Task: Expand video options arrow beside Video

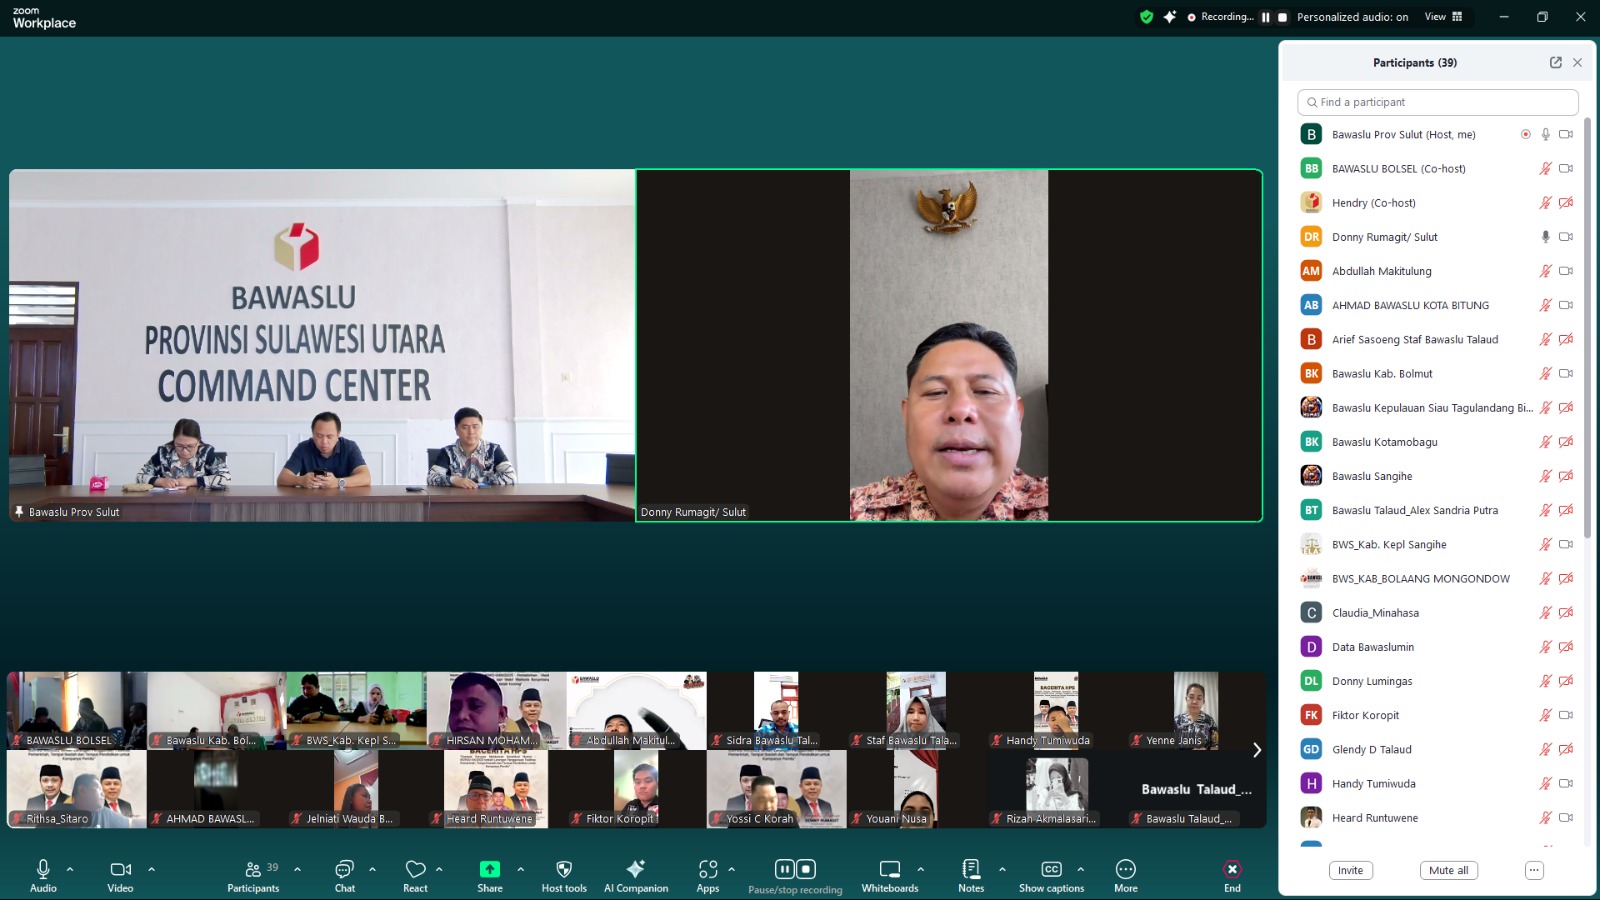Action: (152, 869)
